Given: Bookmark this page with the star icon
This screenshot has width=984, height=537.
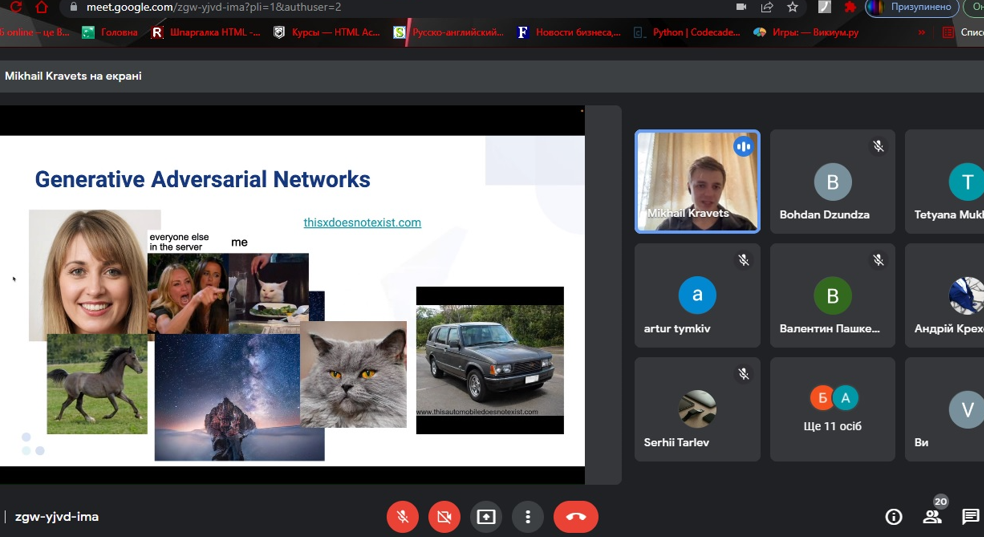Looking at the screenshot, I should [793, 7].
